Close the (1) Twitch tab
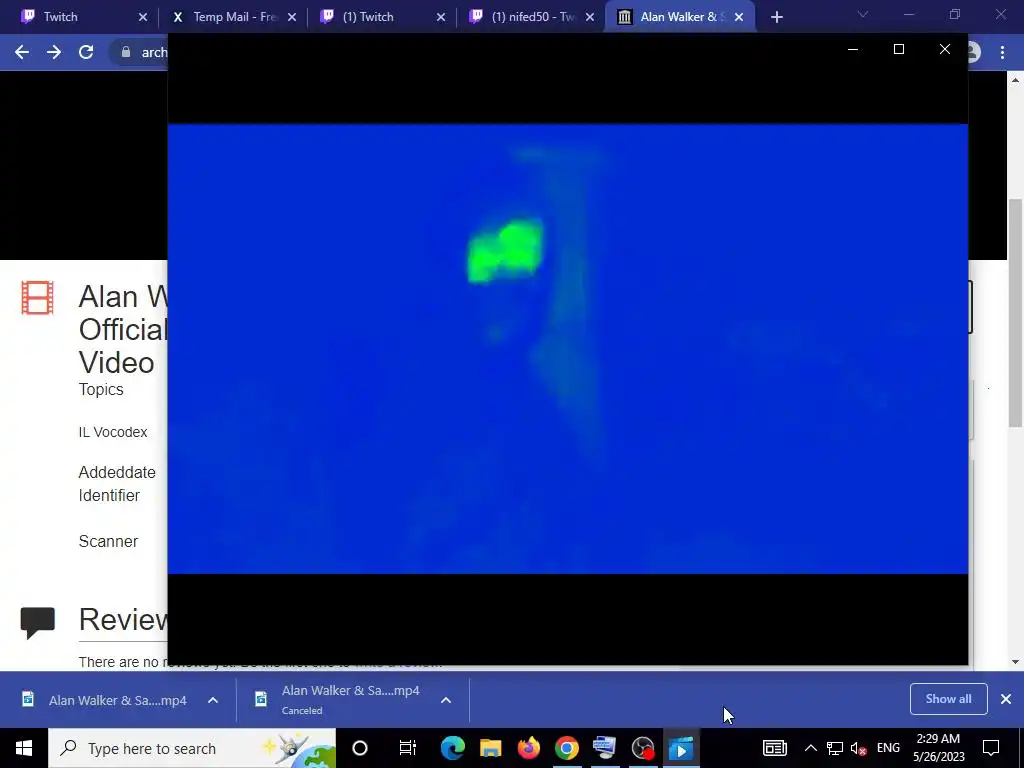 pos(441,17)
